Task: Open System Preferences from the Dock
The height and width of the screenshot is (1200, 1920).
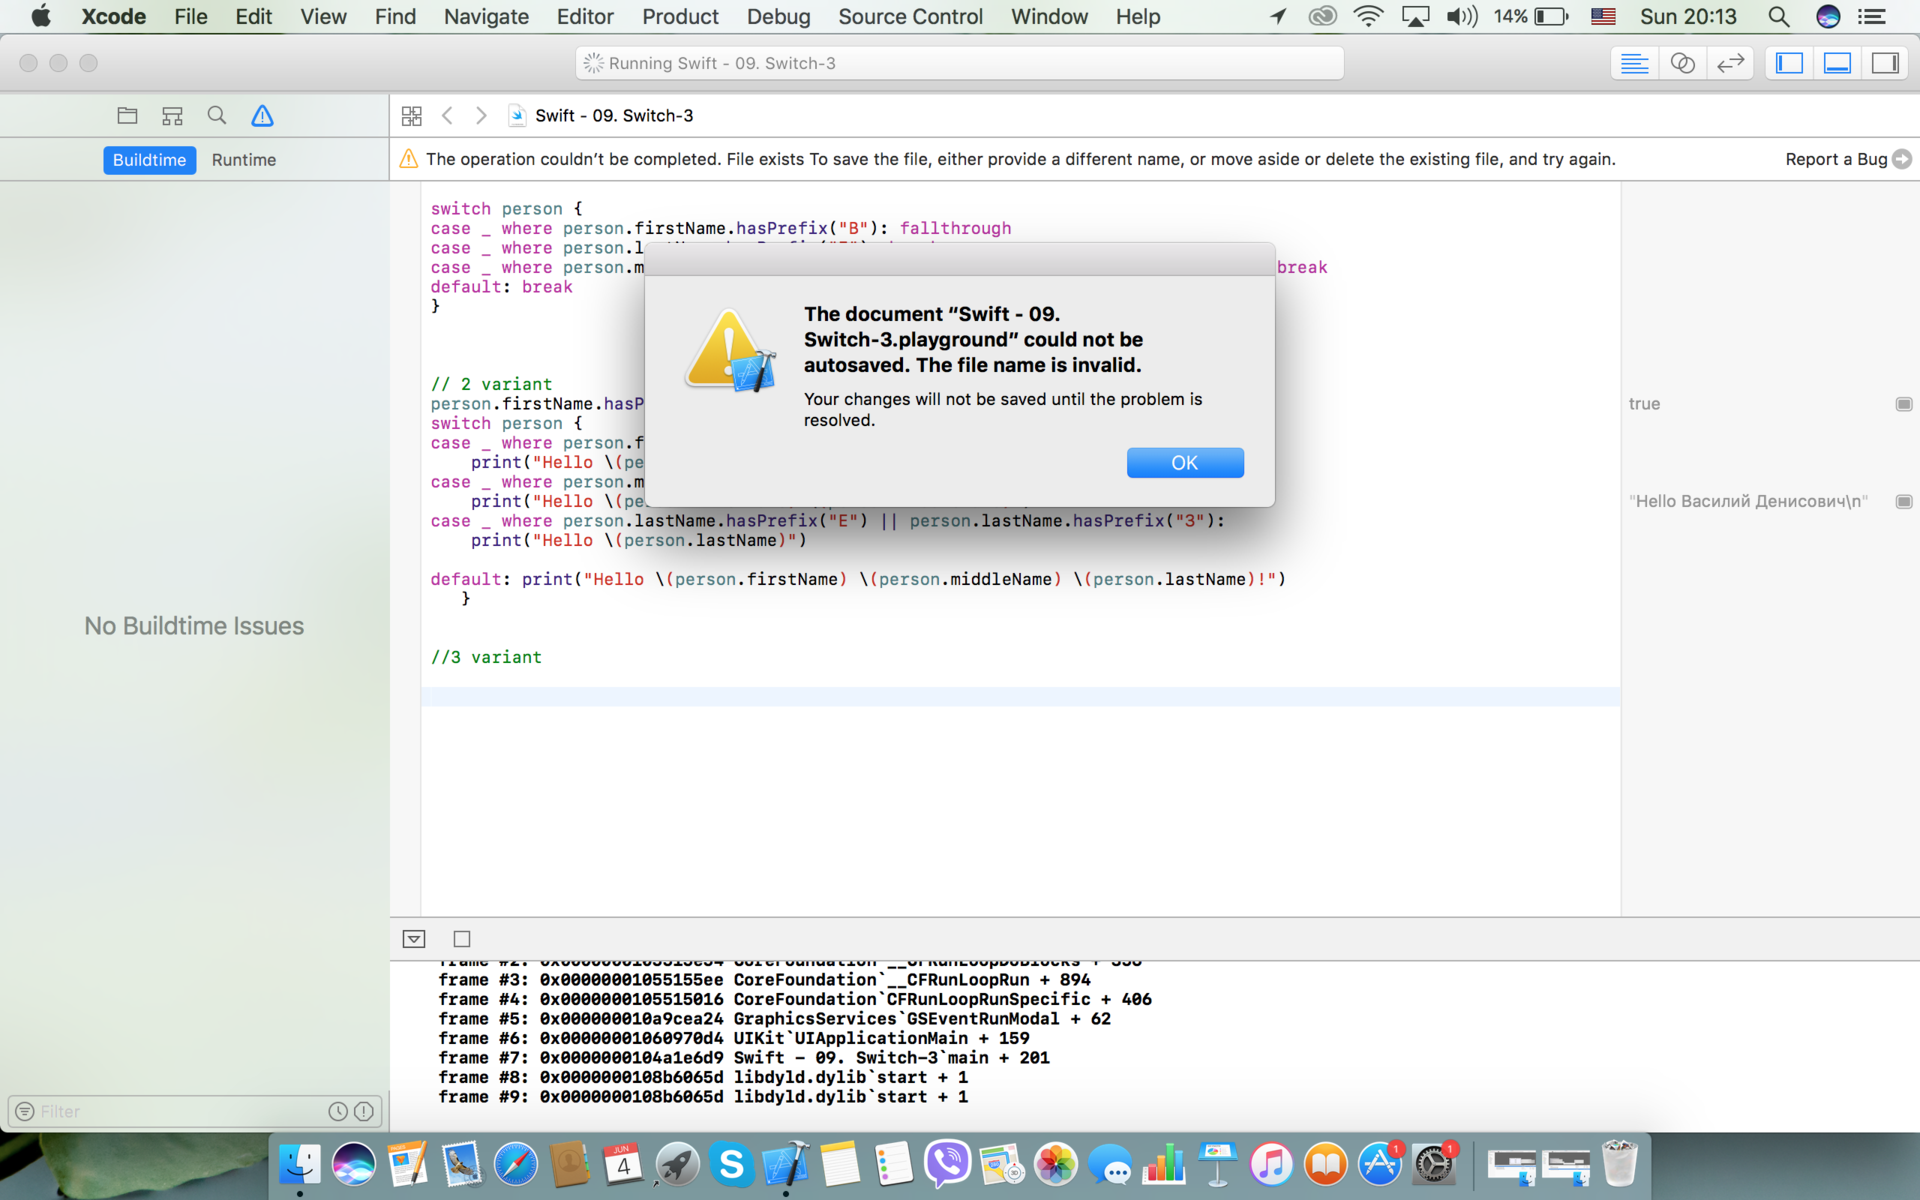Action: coord(1434,1164)
